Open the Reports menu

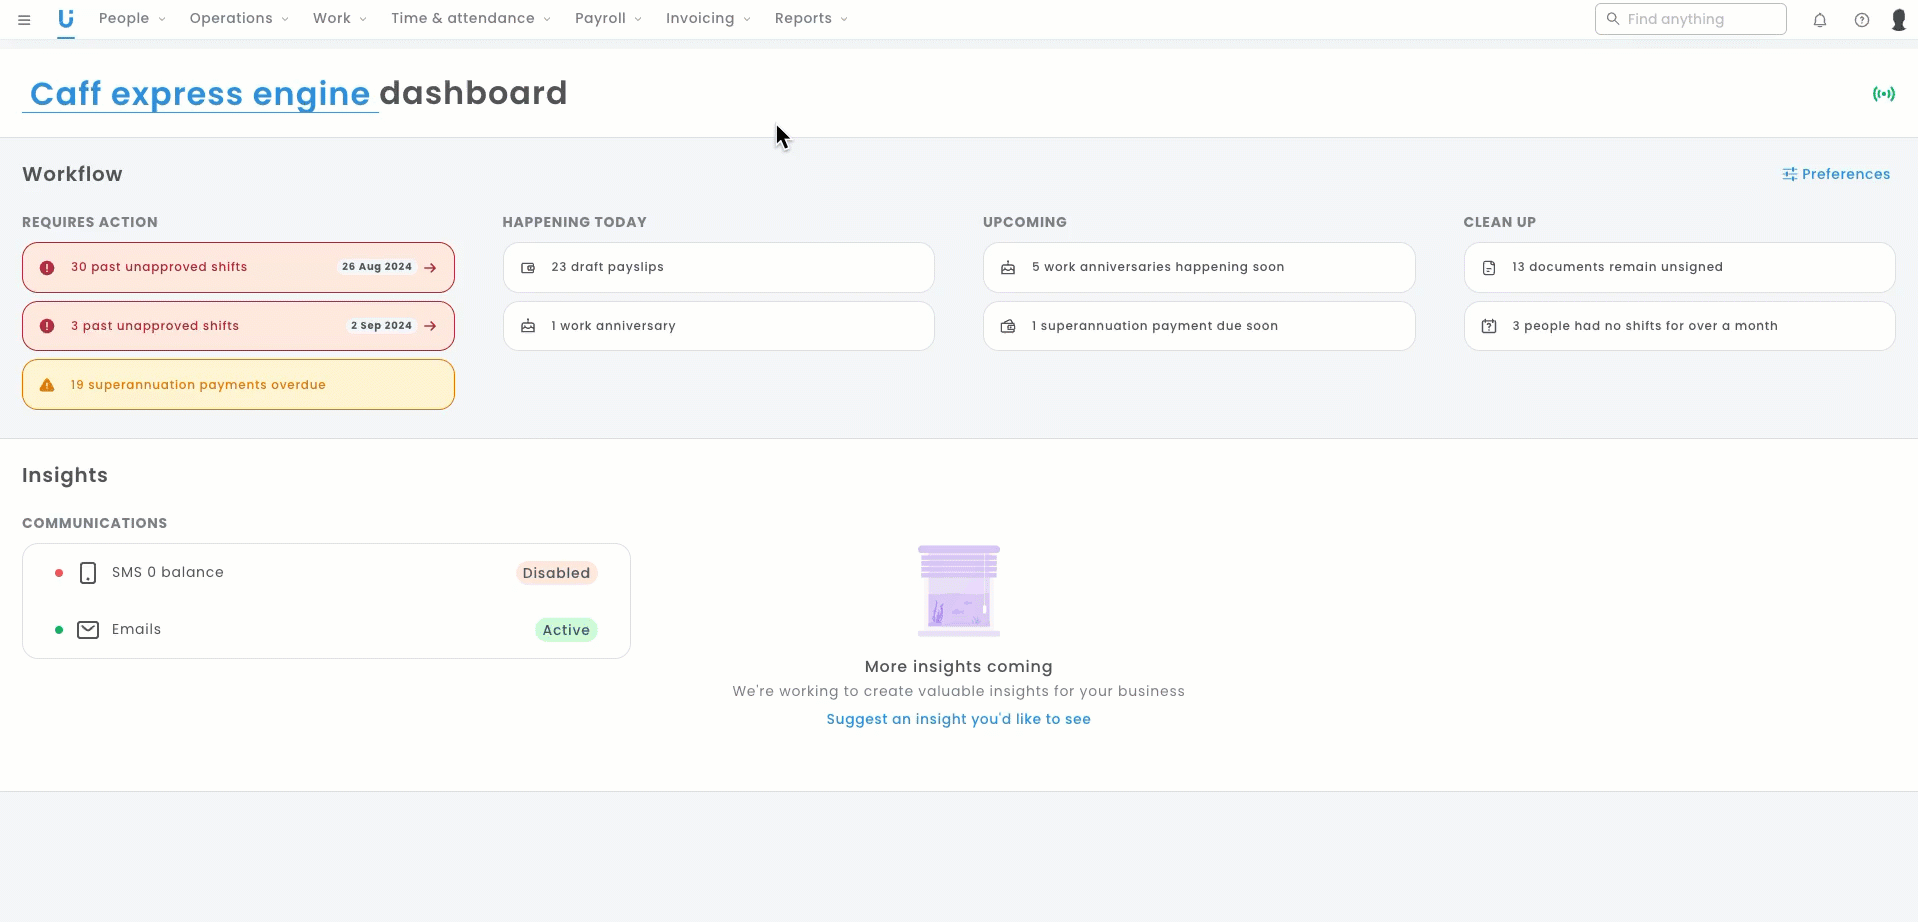[810, 19]
